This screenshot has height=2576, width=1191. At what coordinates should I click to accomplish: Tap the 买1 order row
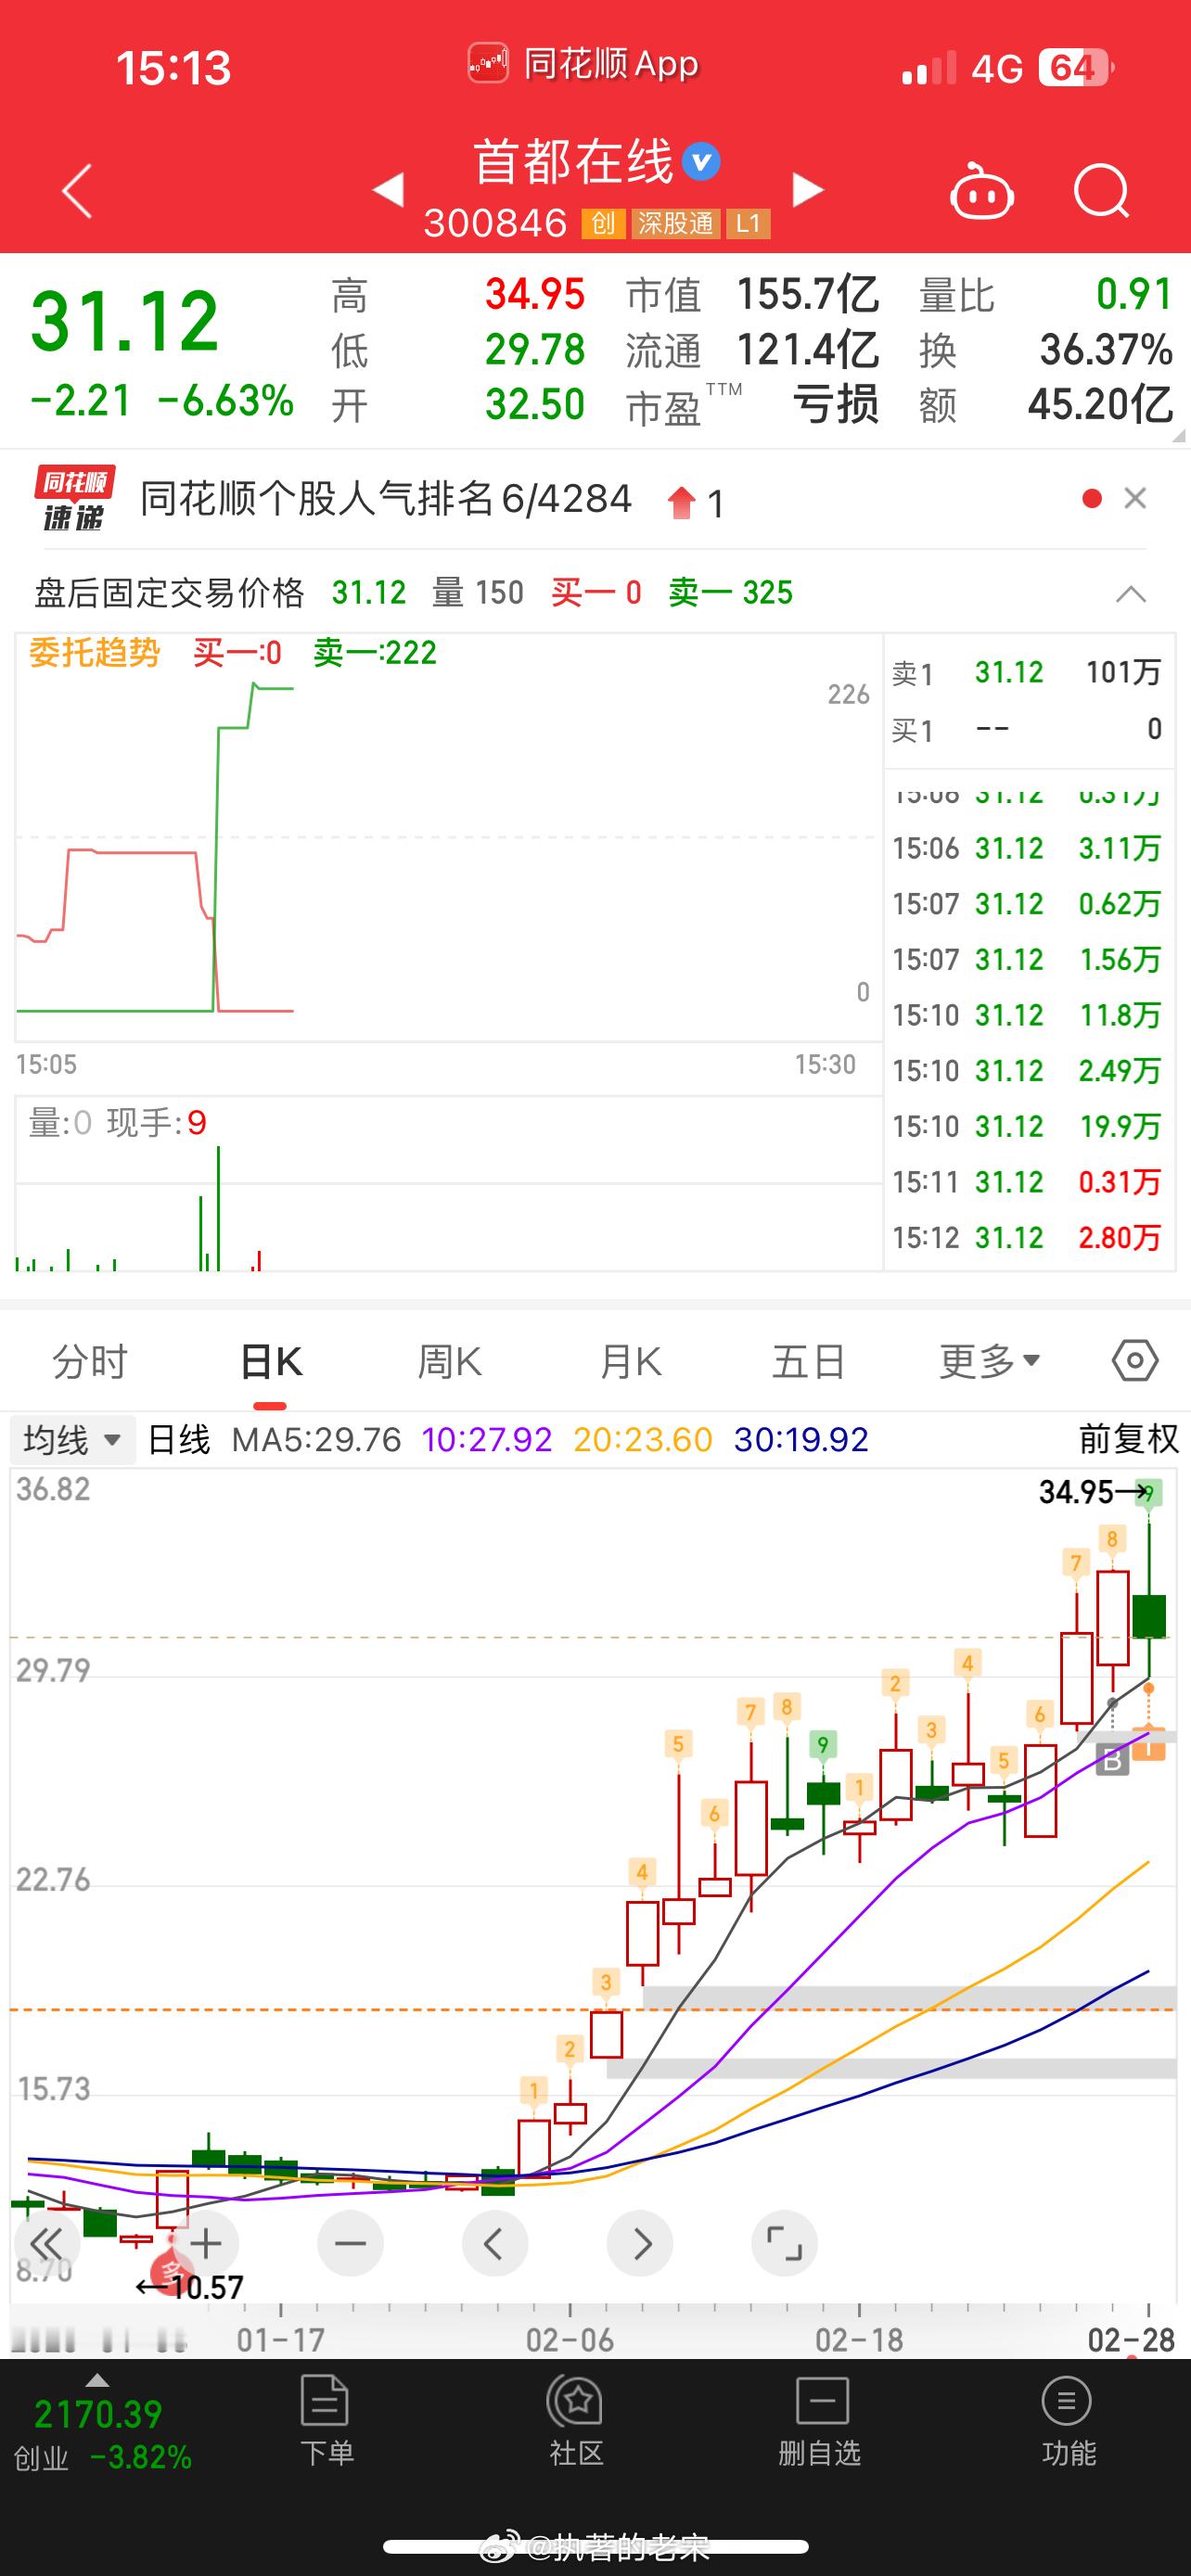point(1027,729)
